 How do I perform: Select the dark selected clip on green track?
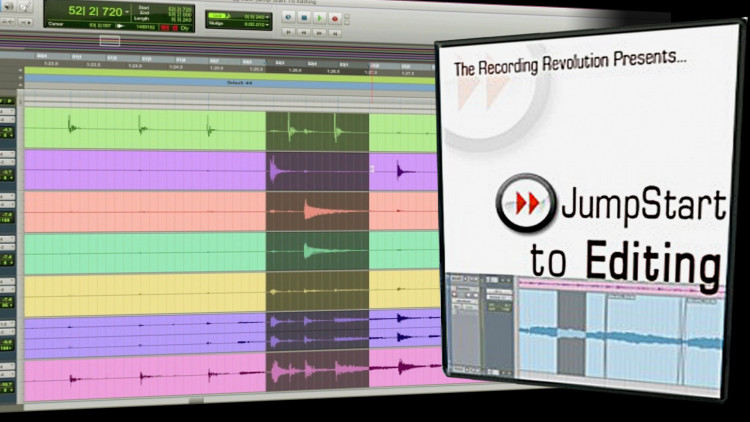[x=317, y=132]
